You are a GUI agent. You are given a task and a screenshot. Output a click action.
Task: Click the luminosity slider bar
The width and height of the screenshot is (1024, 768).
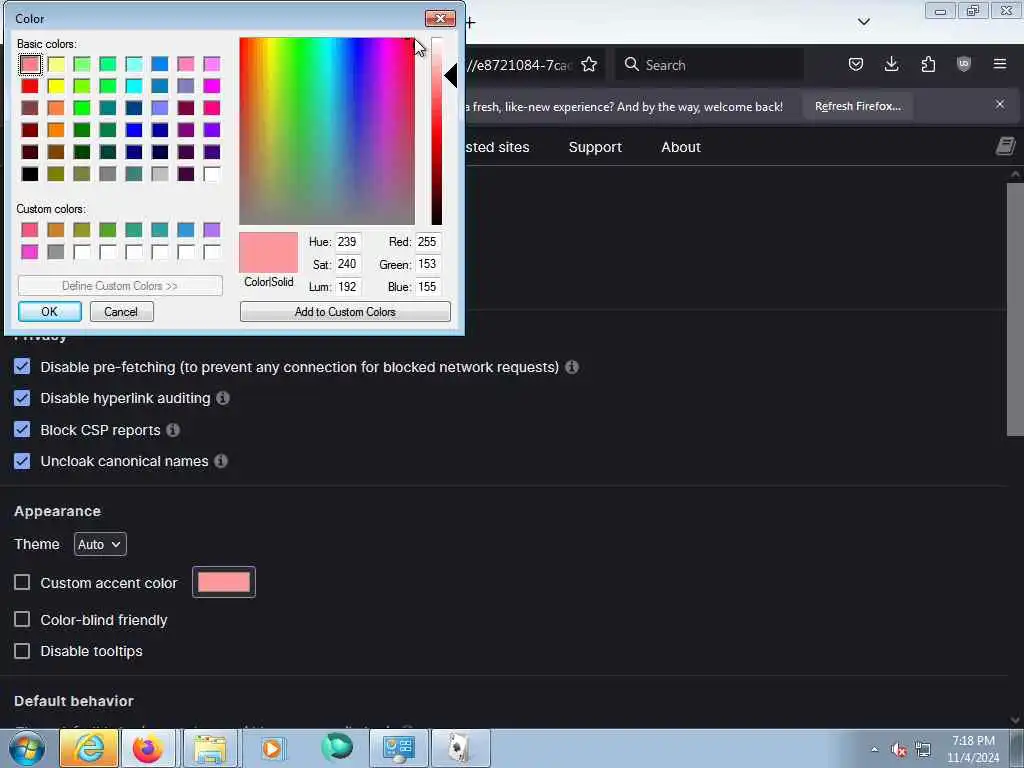[436, 131]
